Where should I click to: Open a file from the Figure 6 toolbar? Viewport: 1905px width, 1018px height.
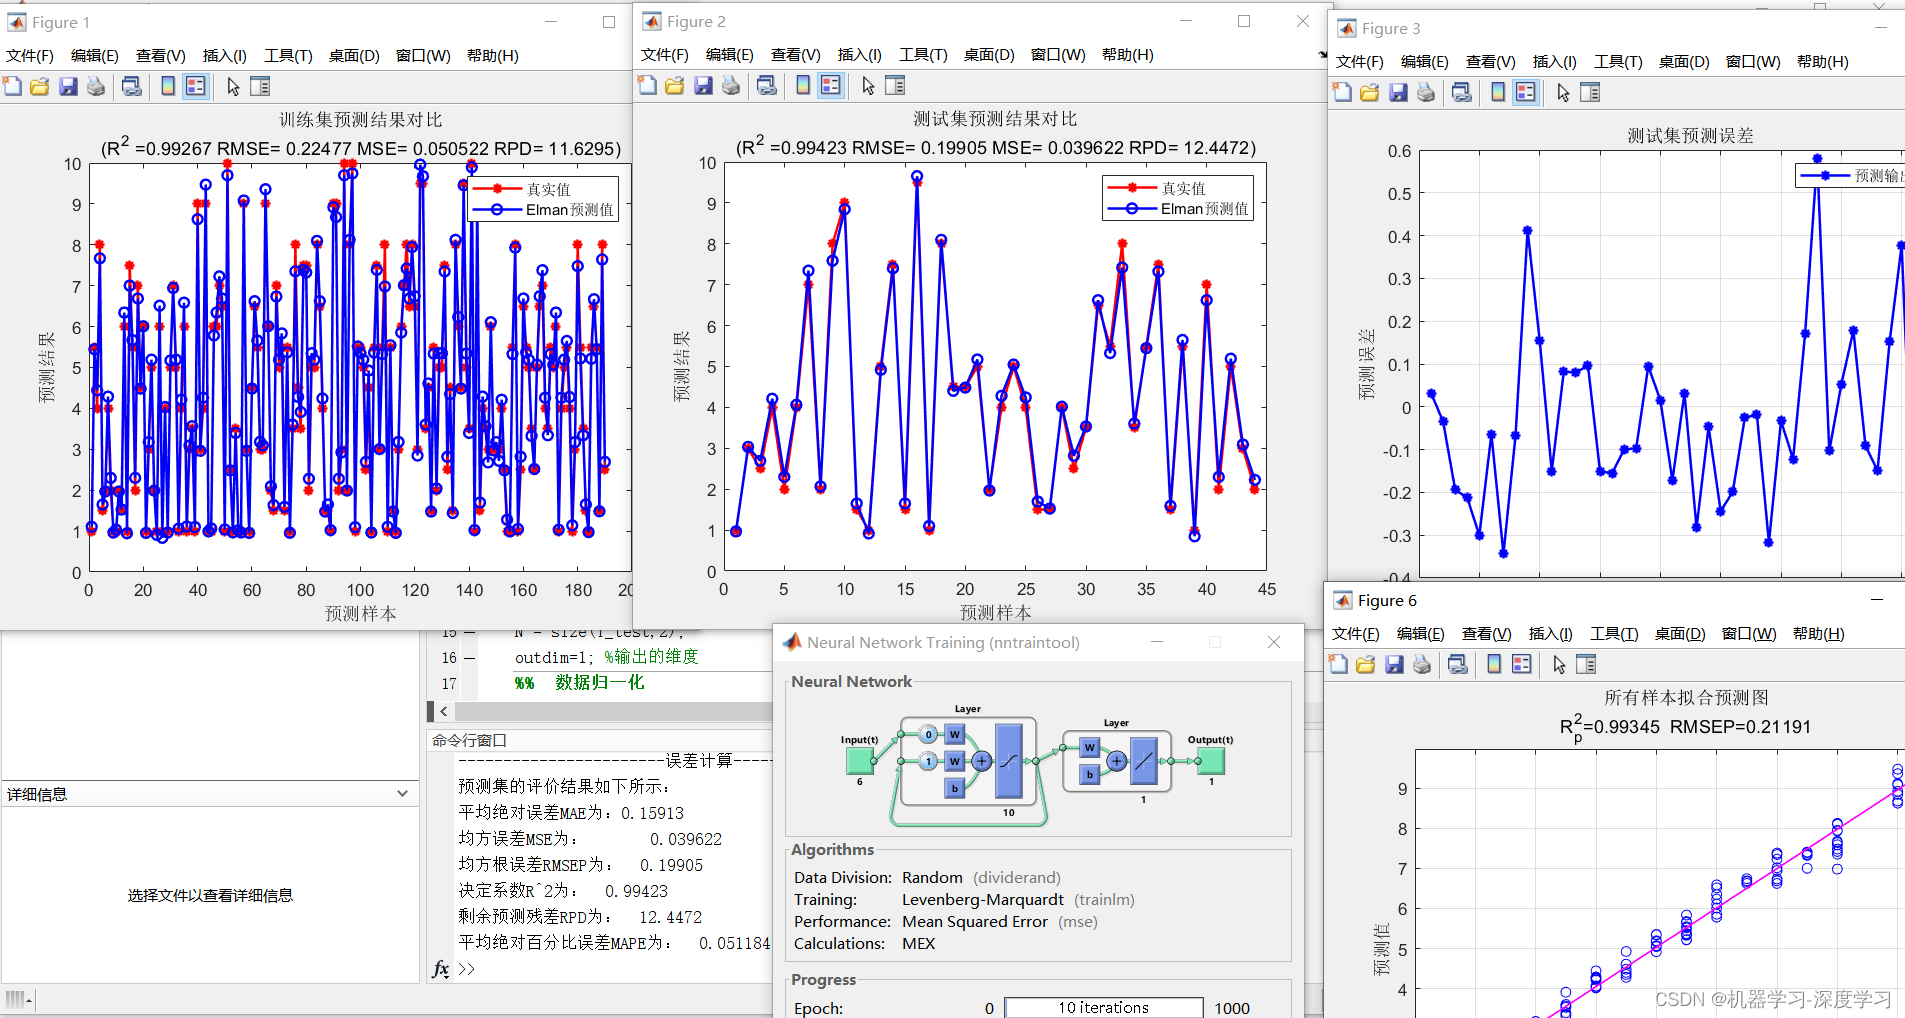[1366, 664]
